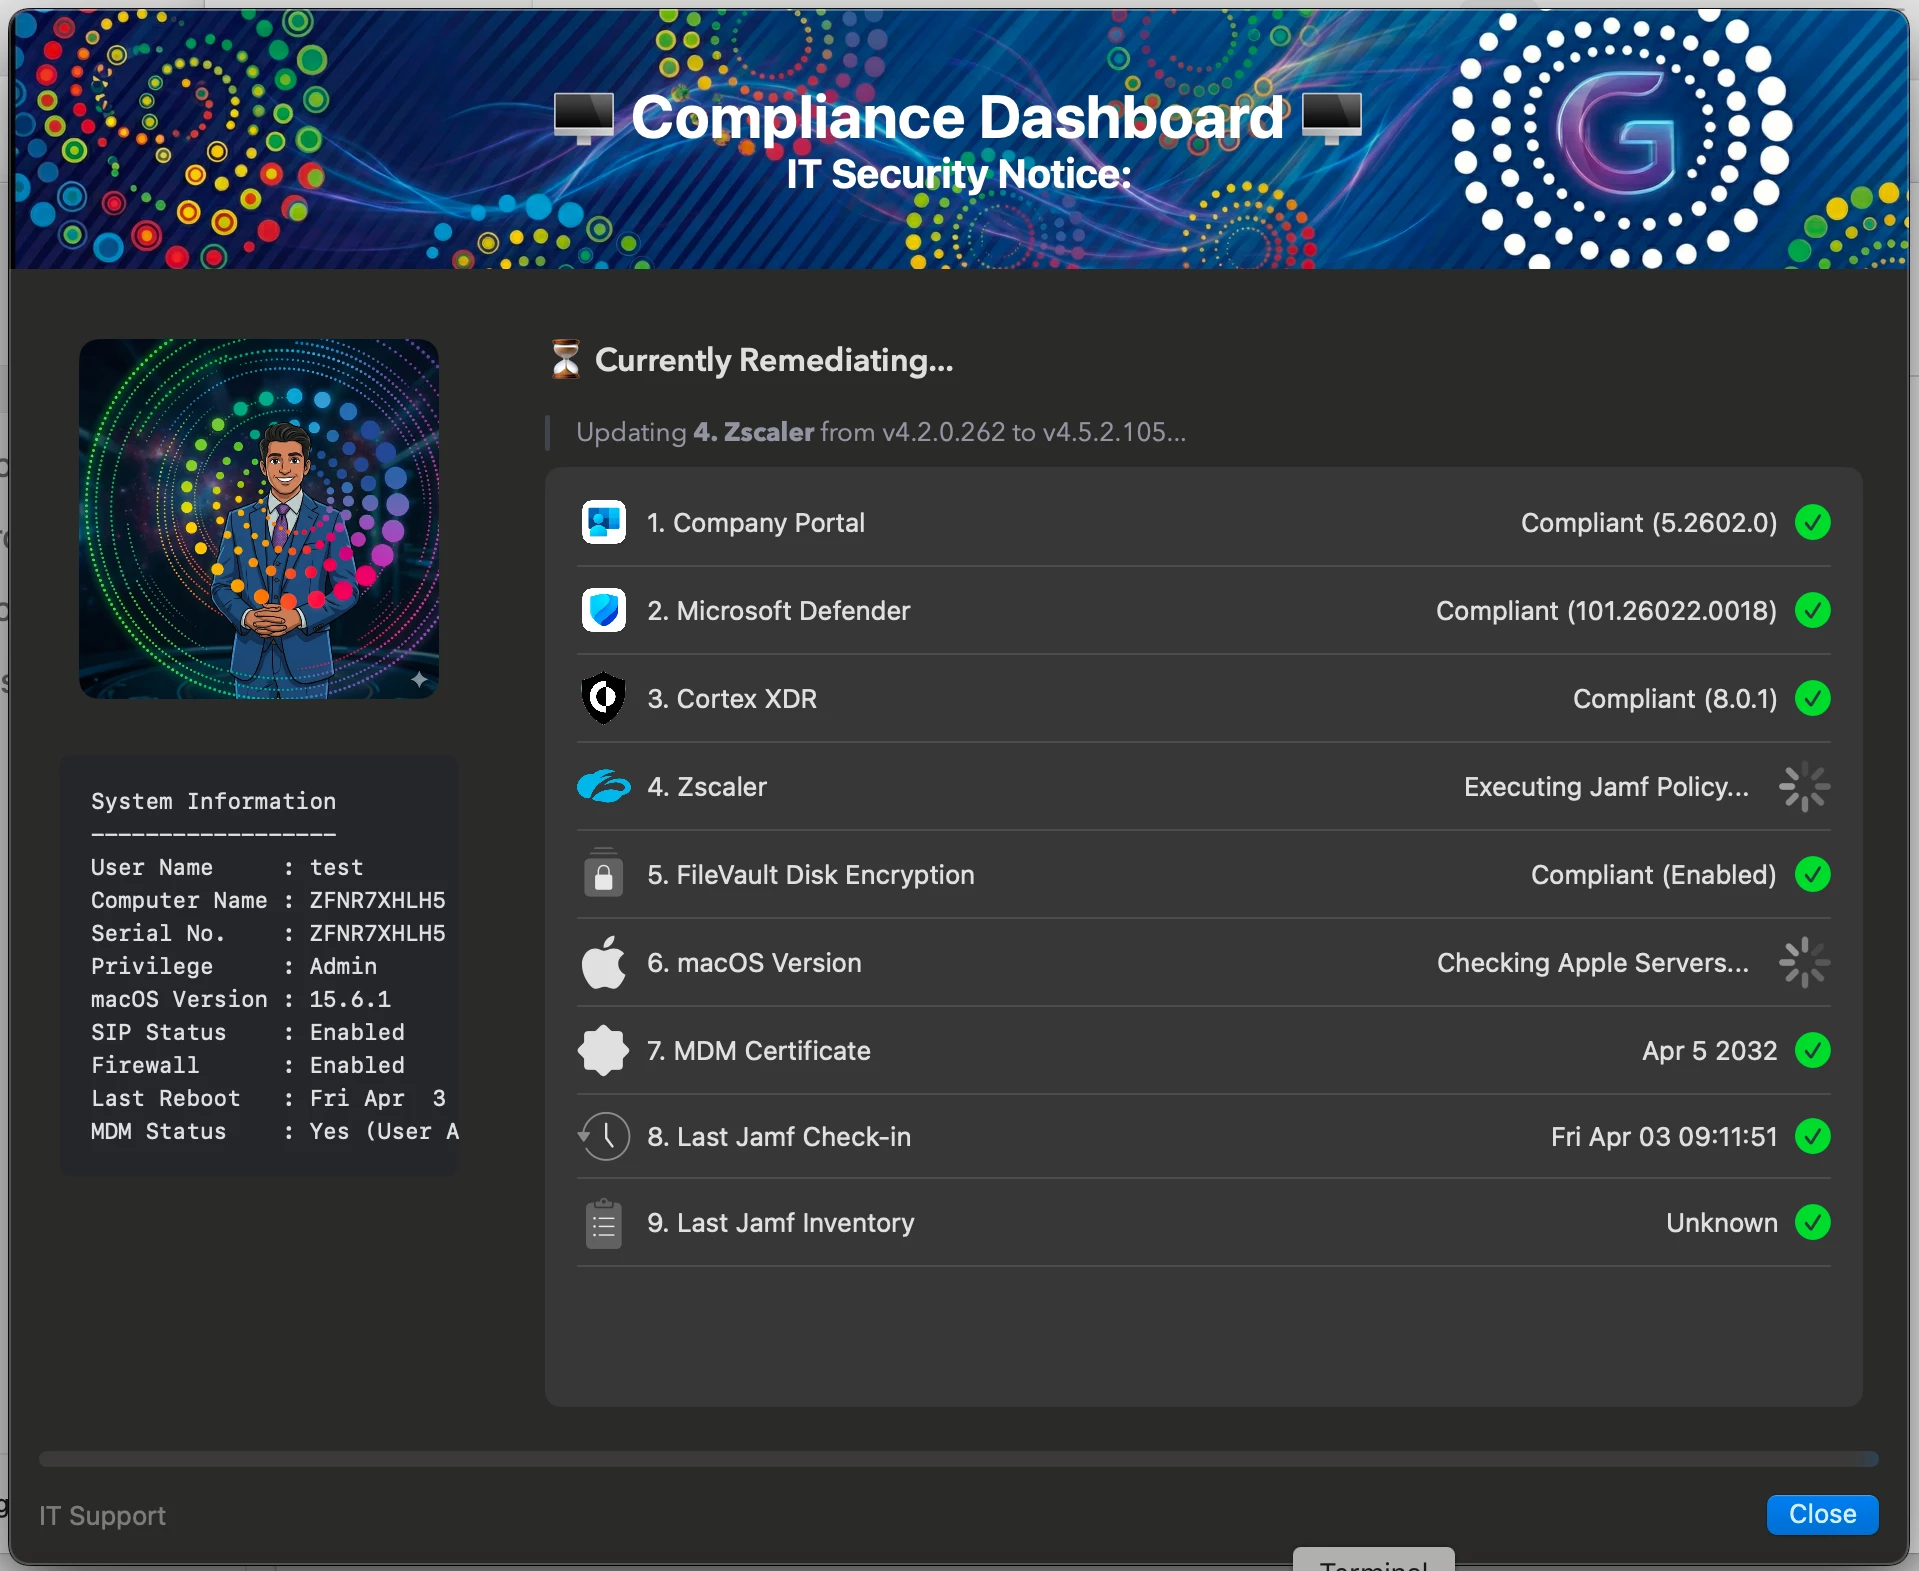The height and width of the screenshot is (1571, 1919).
Task: Click the 'Serial No.' line
Action: coord(268,933)
